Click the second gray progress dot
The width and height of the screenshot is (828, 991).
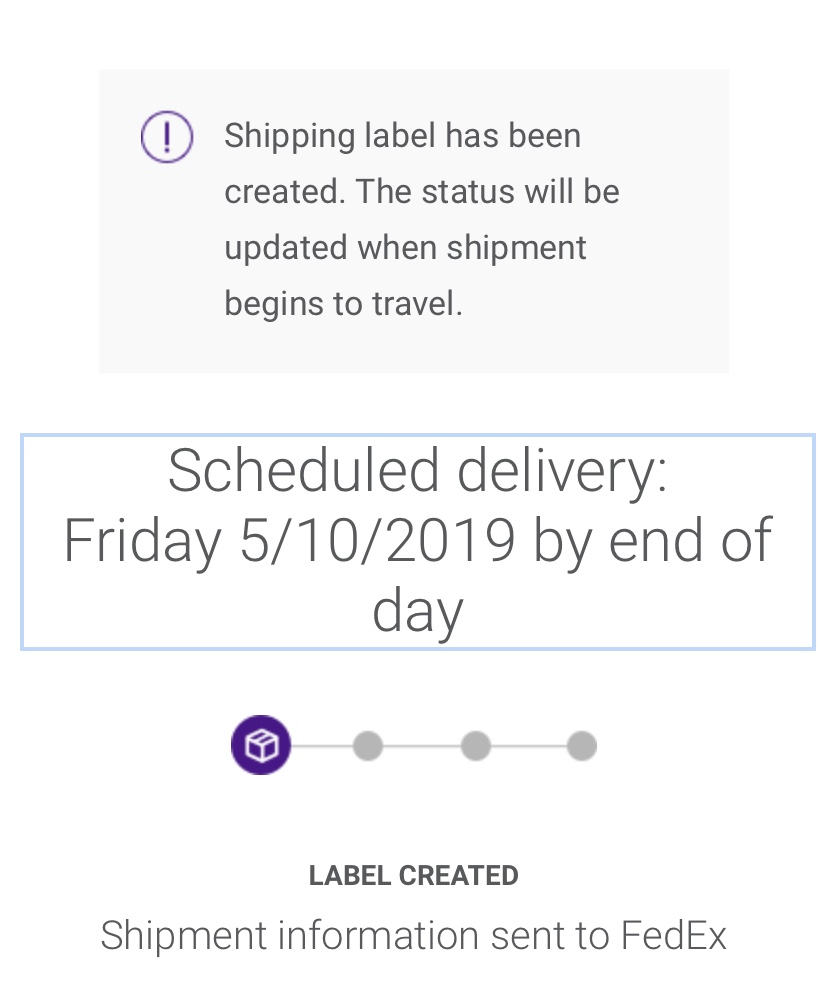click(368, 746)
